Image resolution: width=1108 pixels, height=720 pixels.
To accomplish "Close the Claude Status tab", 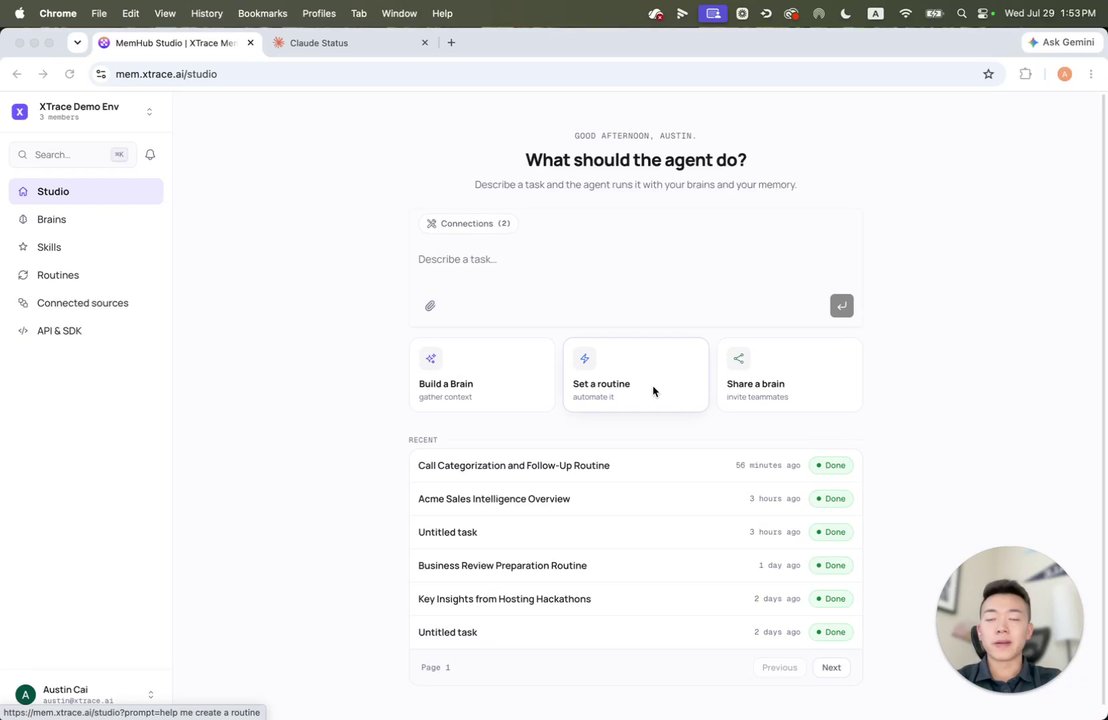I will click(x=425, y=42).
